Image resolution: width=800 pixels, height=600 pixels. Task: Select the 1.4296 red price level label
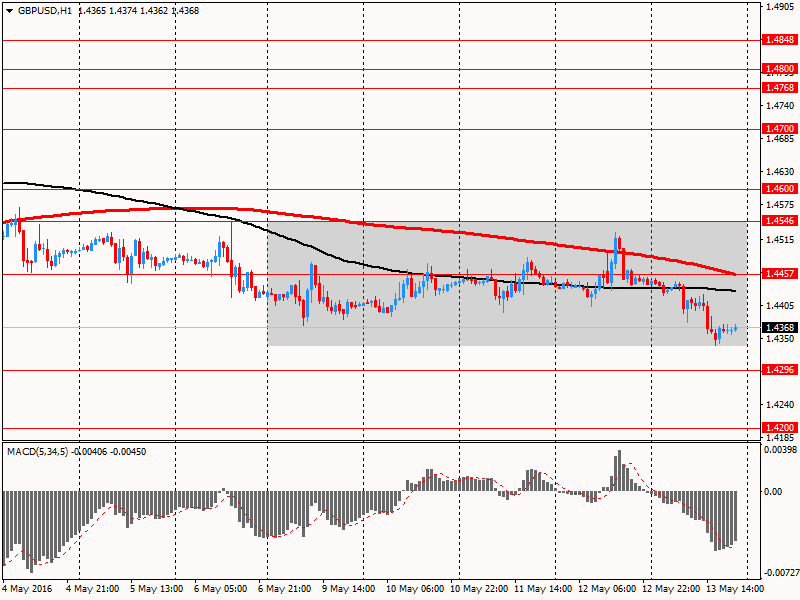pos(779,370)
